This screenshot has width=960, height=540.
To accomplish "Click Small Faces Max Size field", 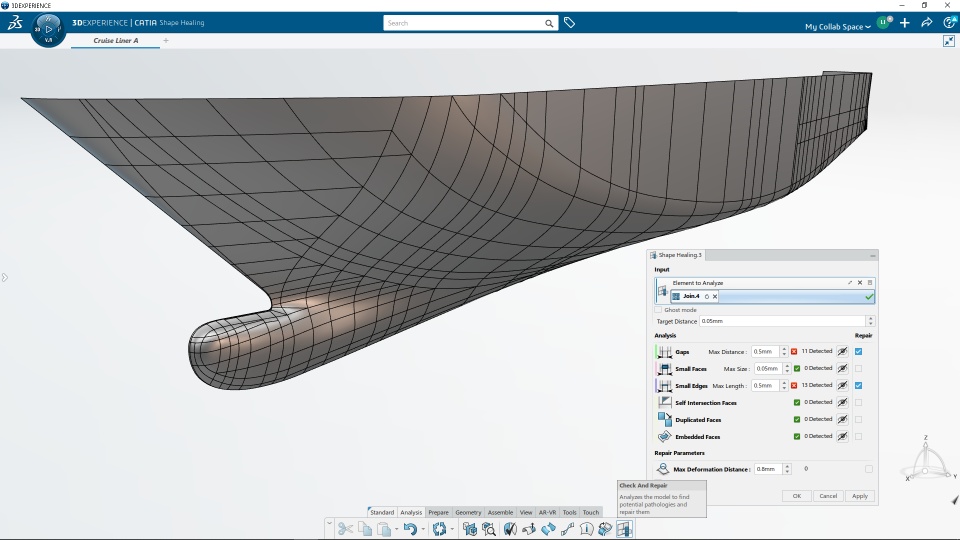I will (x=768, y=369).
